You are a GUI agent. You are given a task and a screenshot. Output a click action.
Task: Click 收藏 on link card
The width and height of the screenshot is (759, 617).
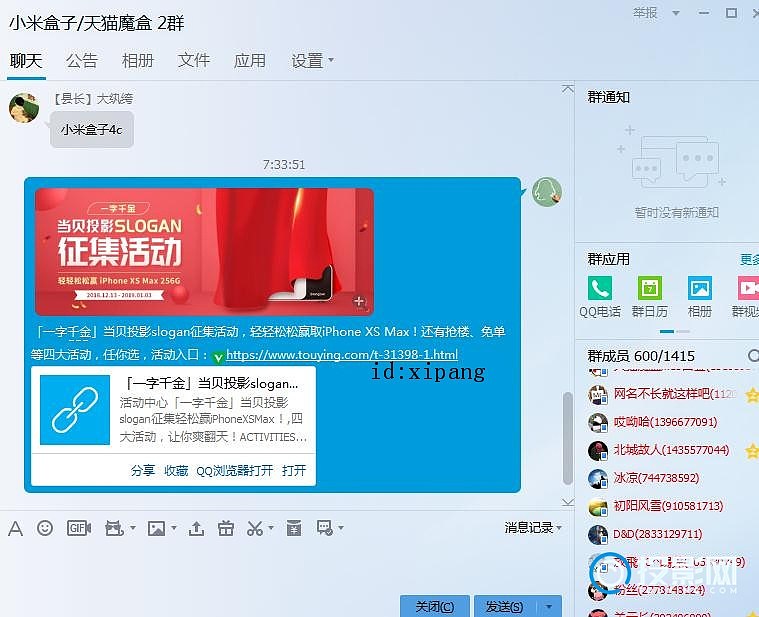(176, 470)
